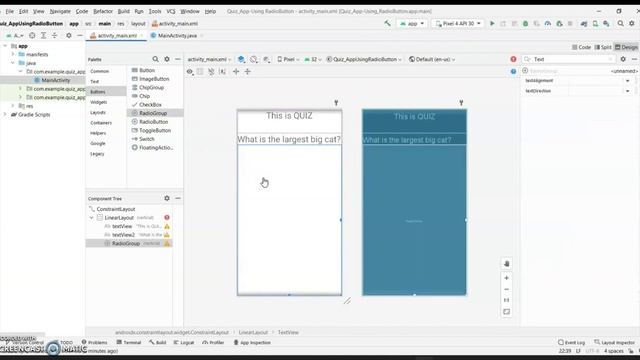Open the Terminal tool window
This screenshot has height=360, width=640.
(x=129, y=342)
